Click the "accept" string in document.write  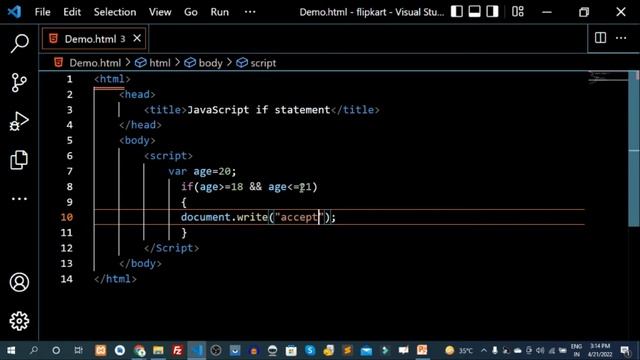point(299,217)
